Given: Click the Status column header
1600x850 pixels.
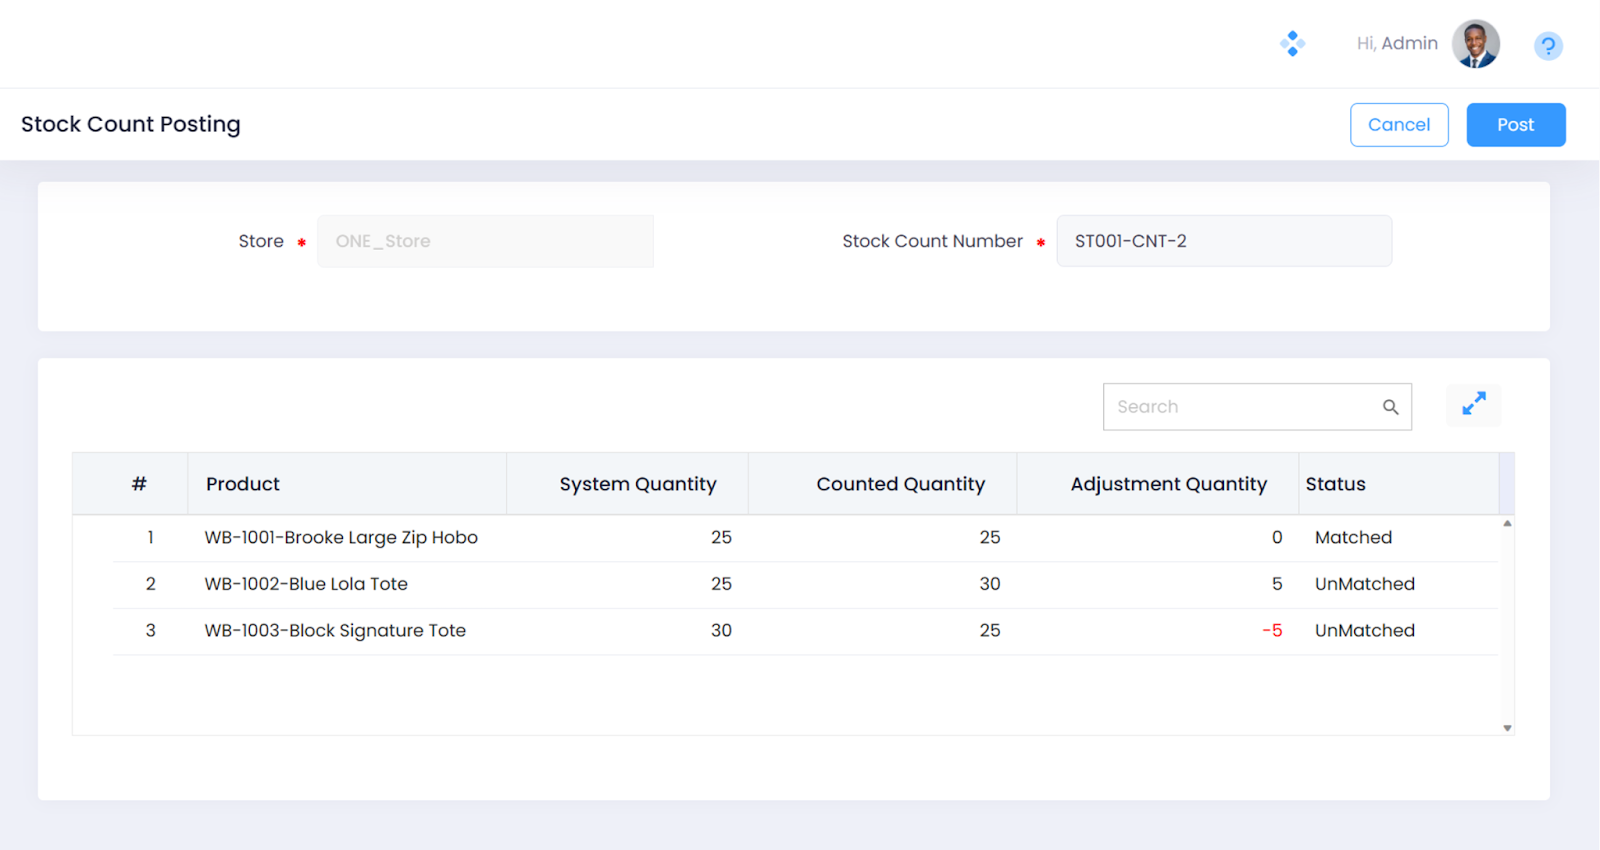Looking at the screenshot, I should (1335, 484).
